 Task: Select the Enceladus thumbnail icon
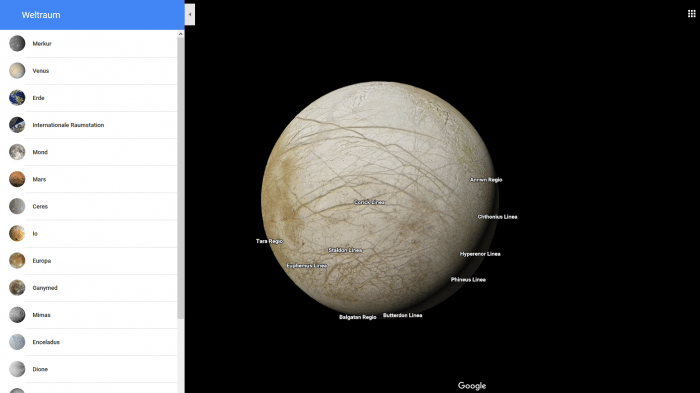click(x=17, y=342)
